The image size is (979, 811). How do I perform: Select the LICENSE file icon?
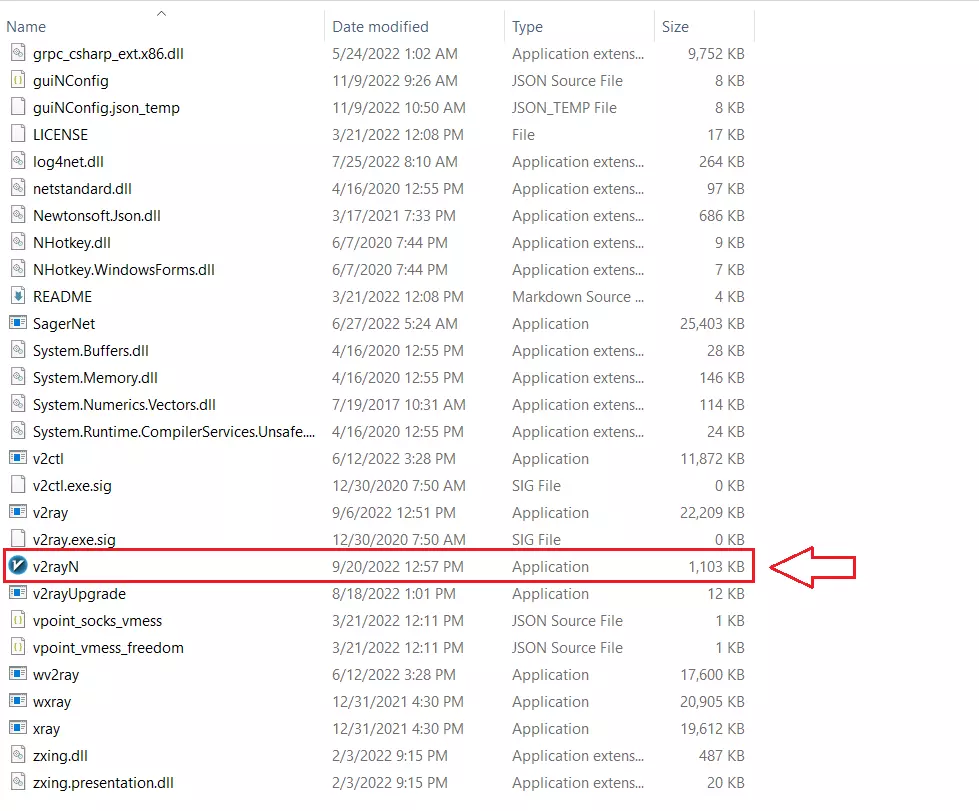point(17,134)
